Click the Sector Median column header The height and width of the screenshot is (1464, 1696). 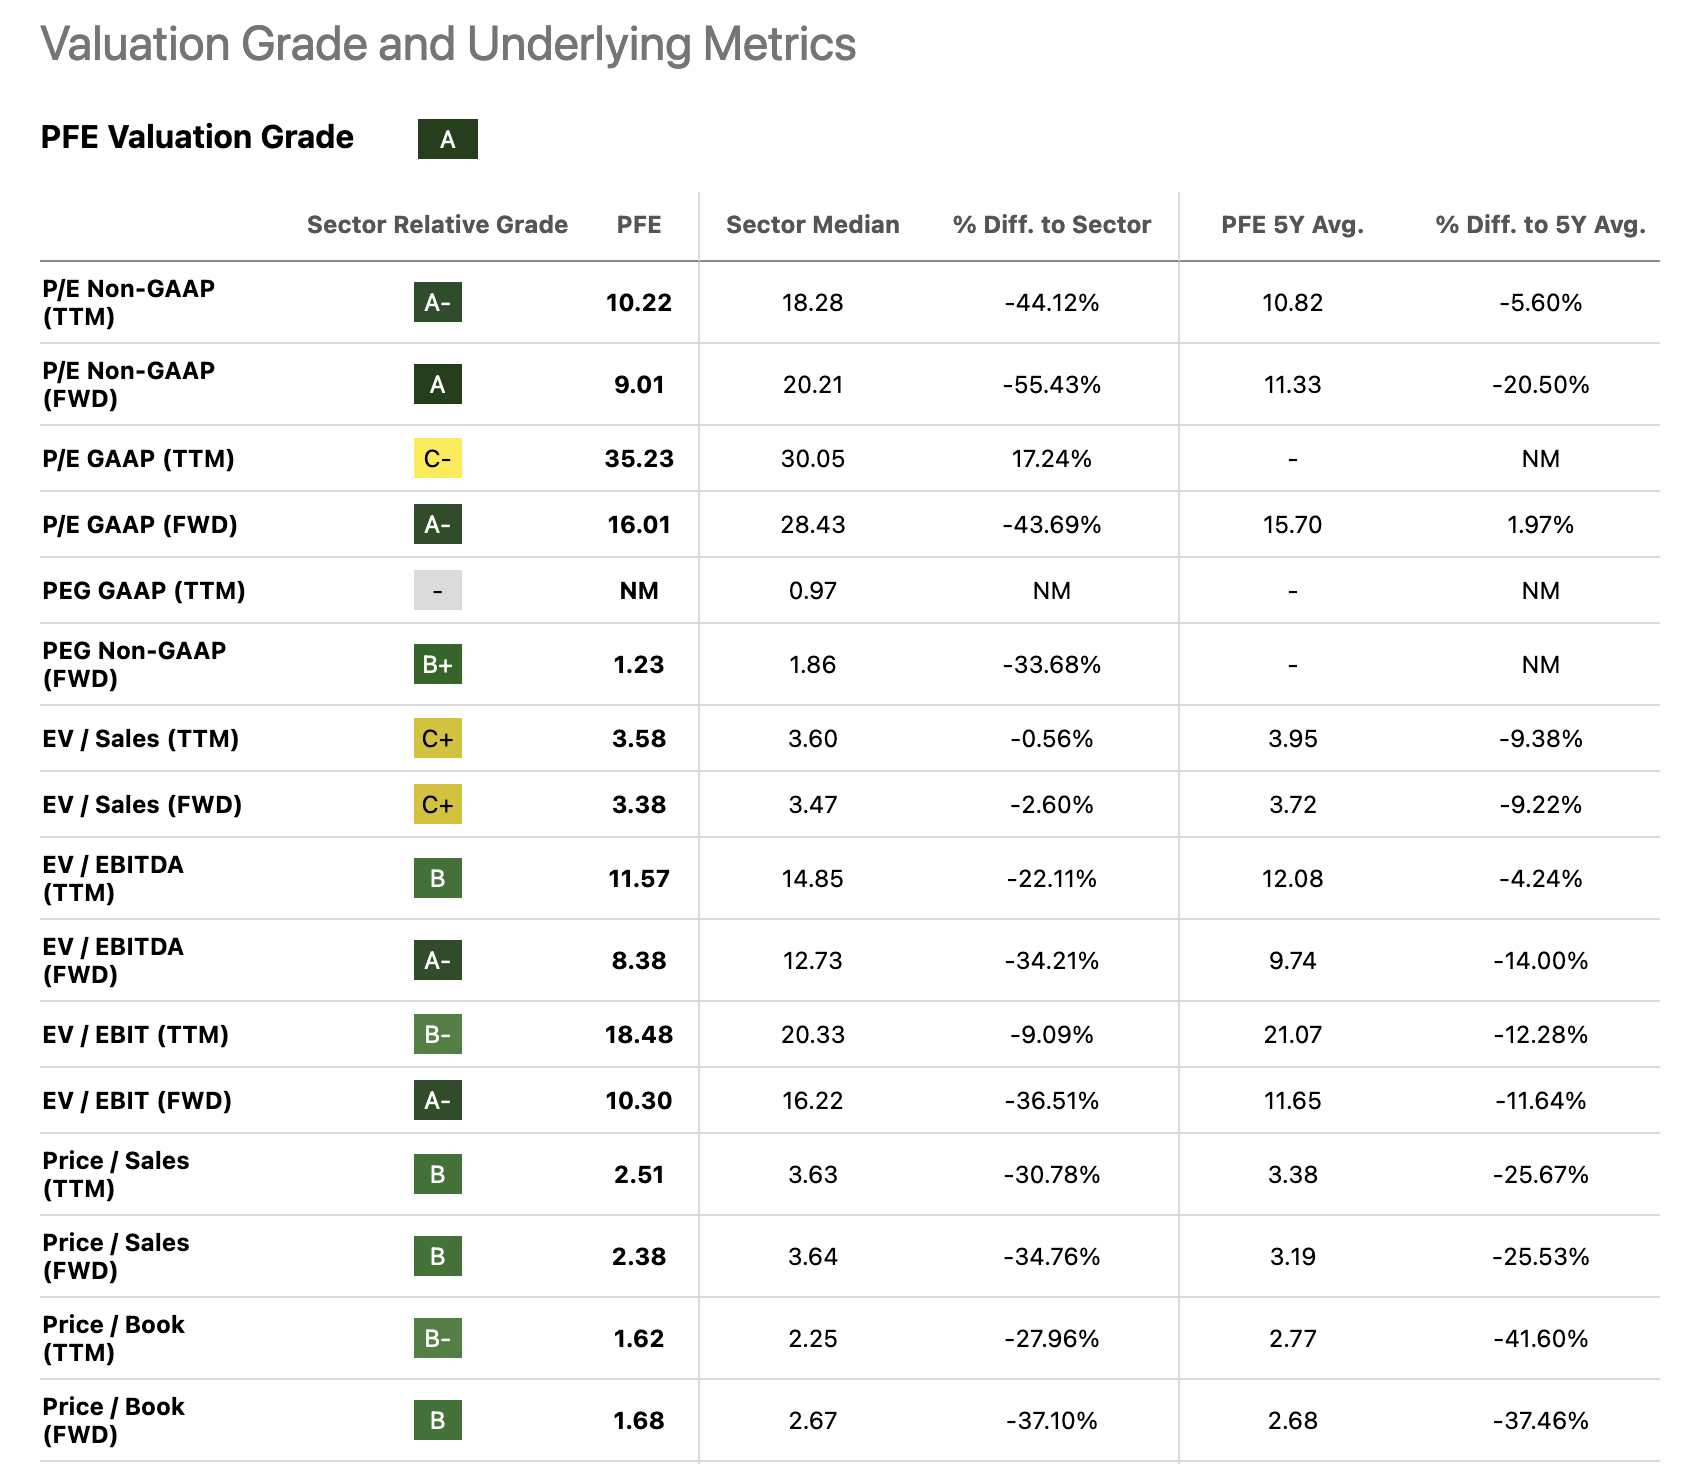(812, 225)
